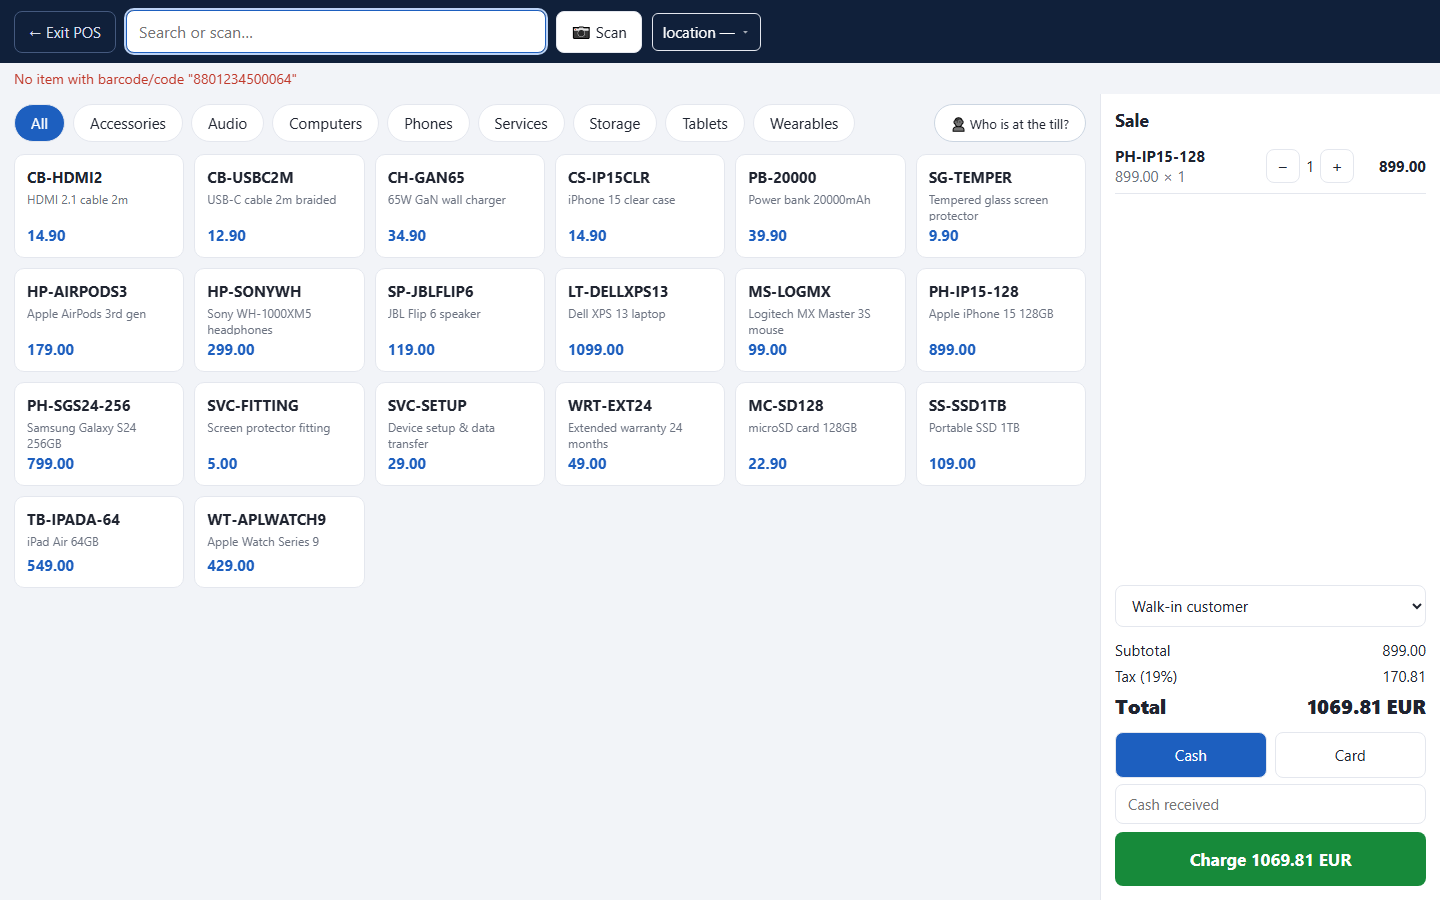Click the Total 1069.81 EUR amount

[1366, 707]
